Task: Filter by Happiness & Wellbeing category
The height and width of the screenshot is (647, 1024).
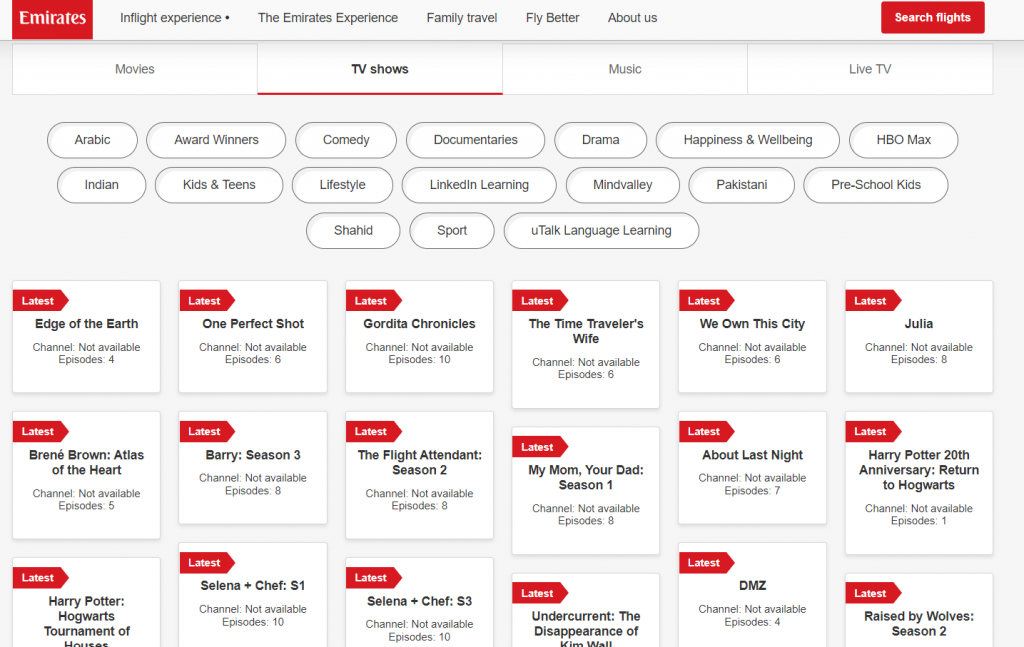Action: tap(748, 140)
